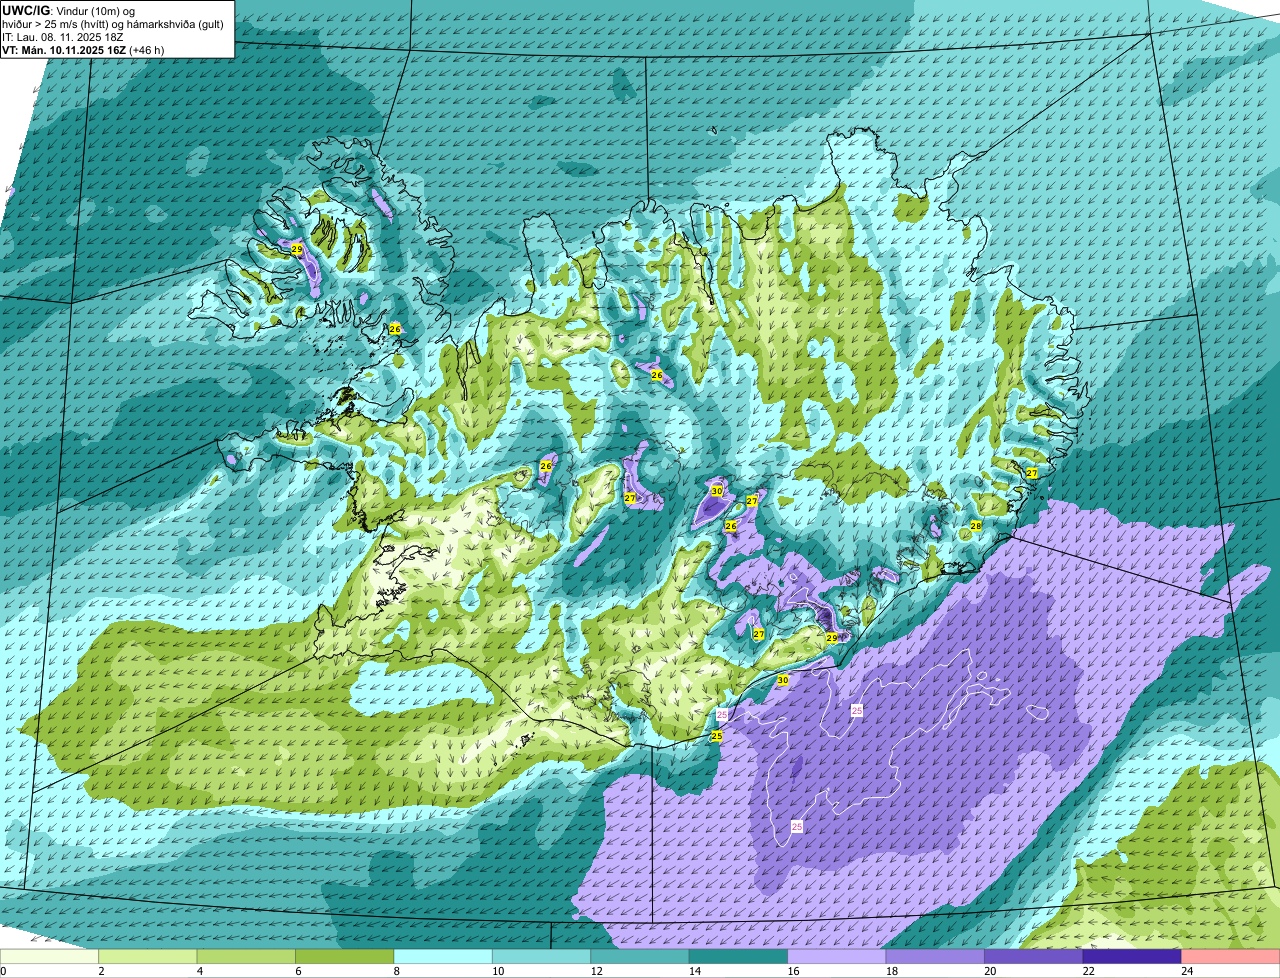Click the '0' tick label on color scale
The width and height of the screenshot is (1280, 978).
click(x=3, y=971)
